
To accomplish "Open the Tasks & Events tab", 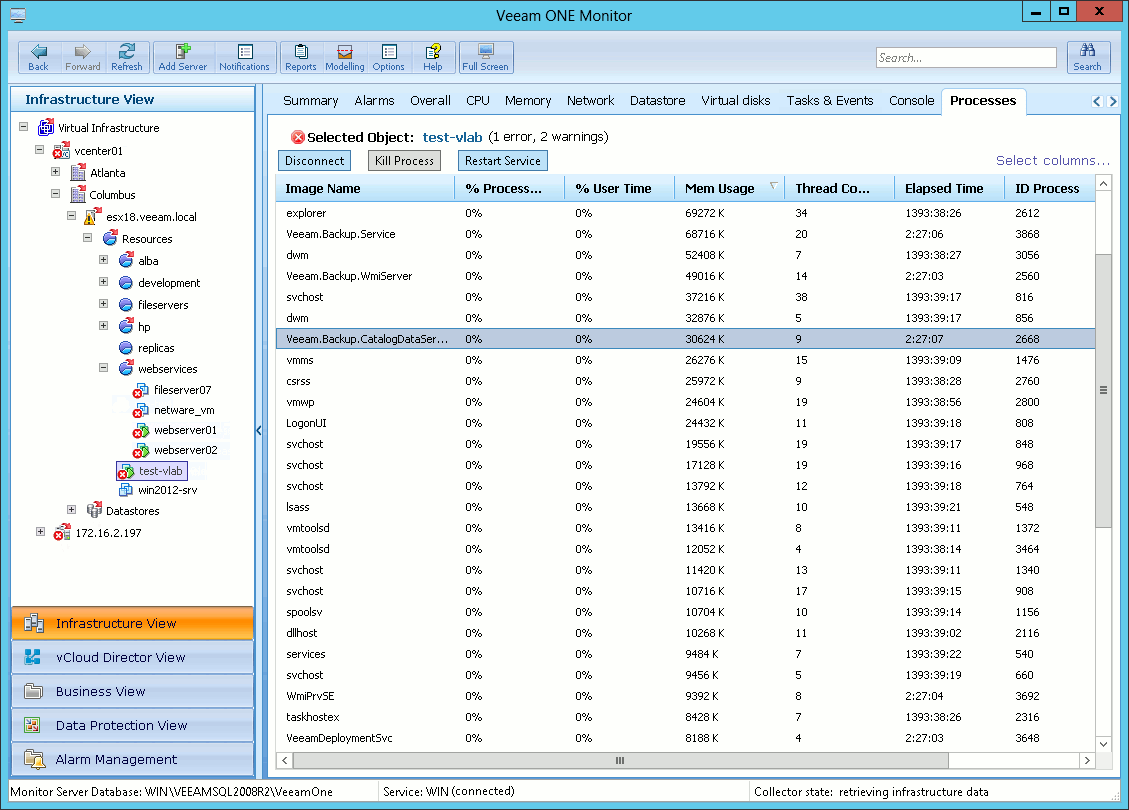I will 829,101.
